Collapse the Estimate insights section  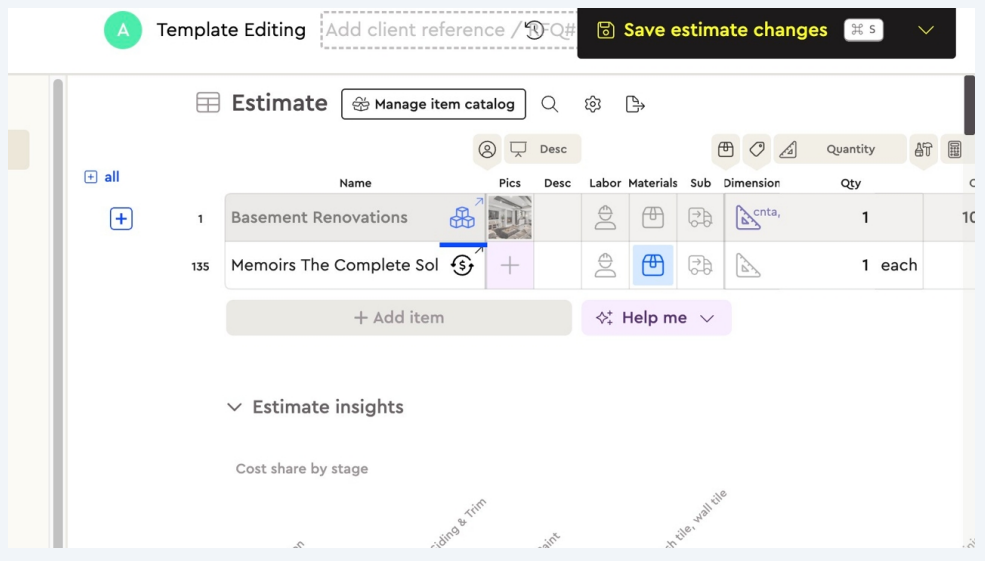click(234, 407)
